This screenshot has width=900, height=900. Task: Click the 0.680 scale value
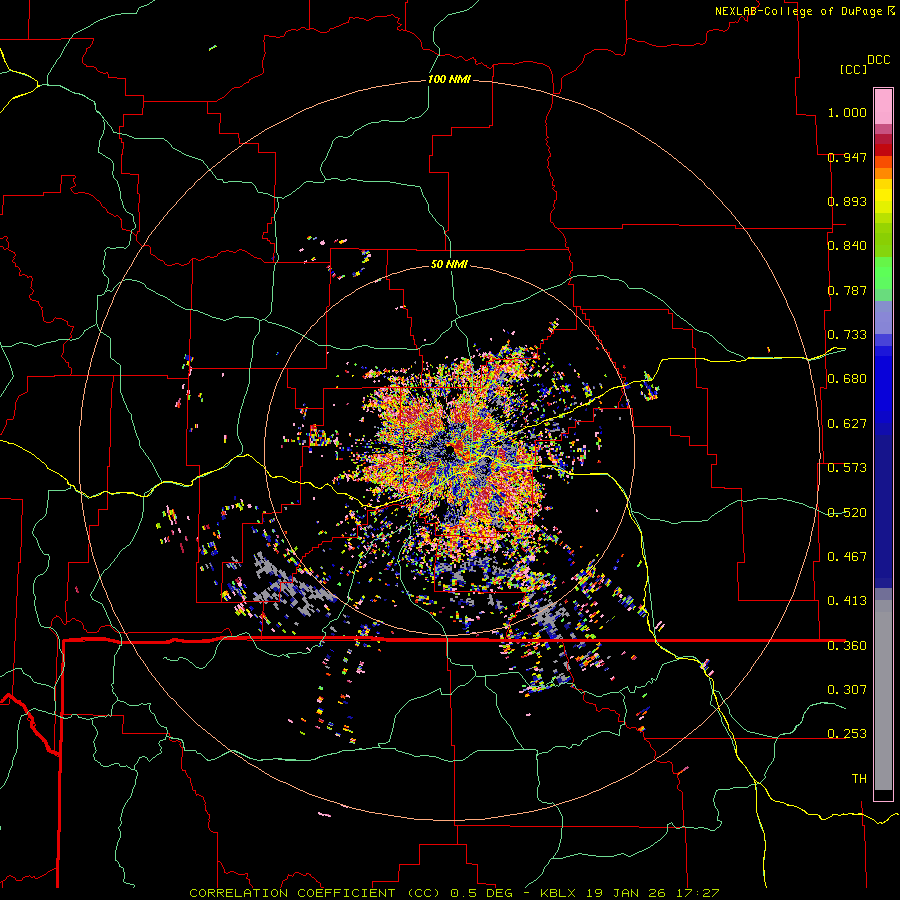(x=847, y=379)
